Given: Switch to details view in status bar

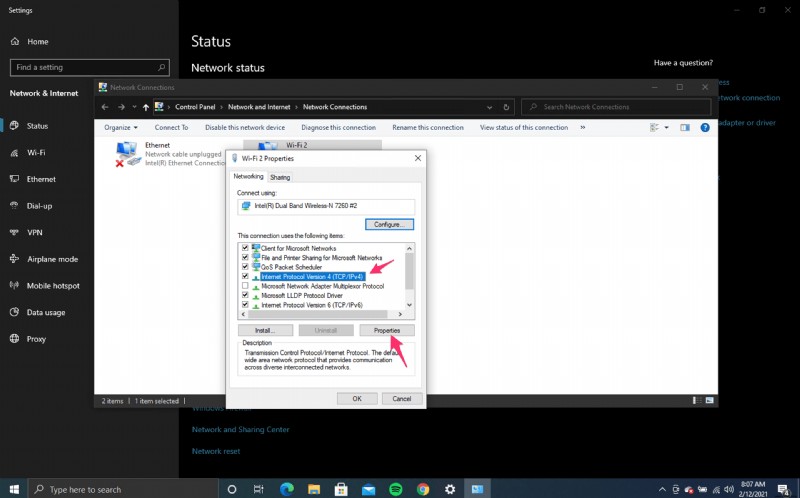Looking at the screenshot, I should (x=696, y=401).
